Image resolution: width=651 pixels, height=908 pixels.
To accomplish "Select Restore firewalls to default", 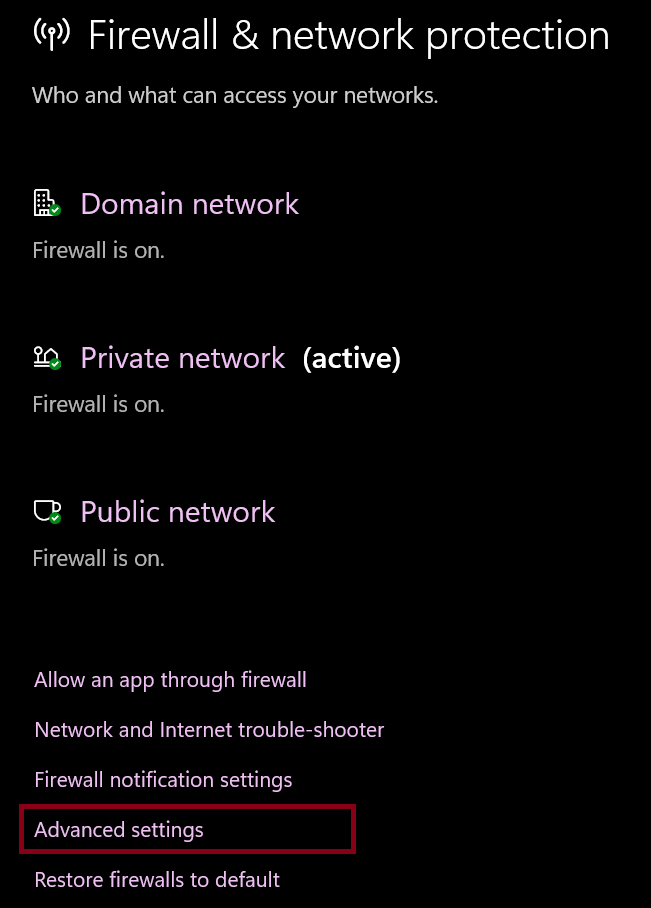I will [157, 880].
